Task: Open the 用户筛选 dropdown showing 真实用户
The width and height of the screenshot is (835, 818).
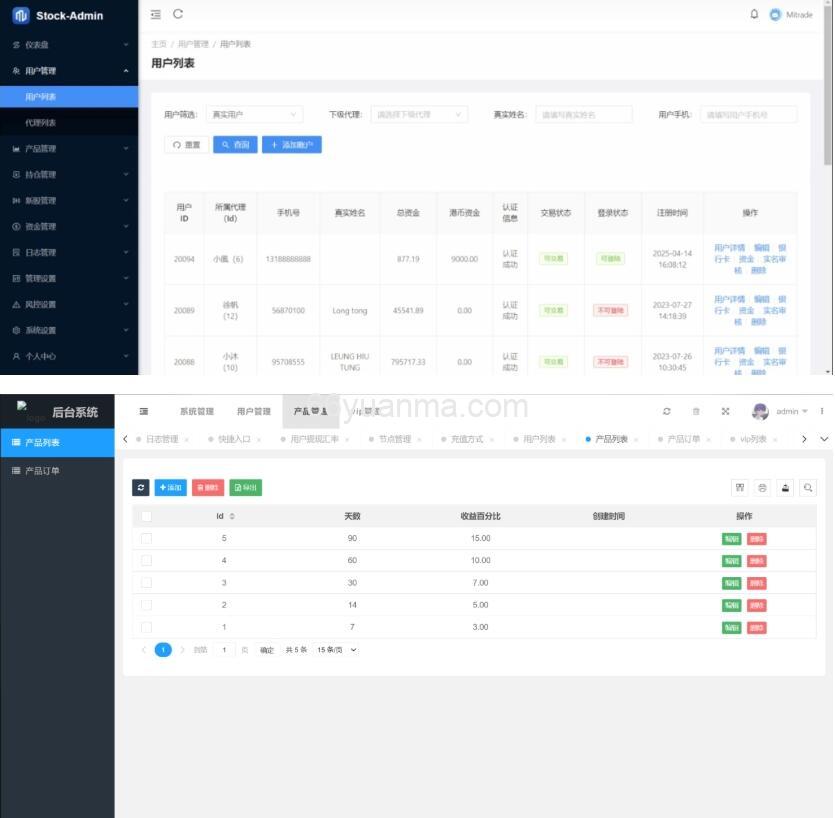Action: (x=254, y=115)
